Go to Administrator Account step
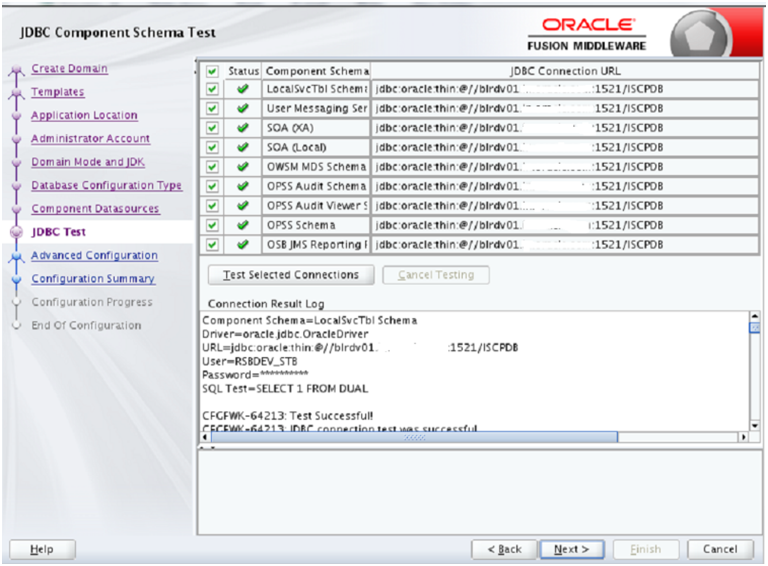Screen dimensions: 768x566 pyautogui.click(x=91, y=139)
